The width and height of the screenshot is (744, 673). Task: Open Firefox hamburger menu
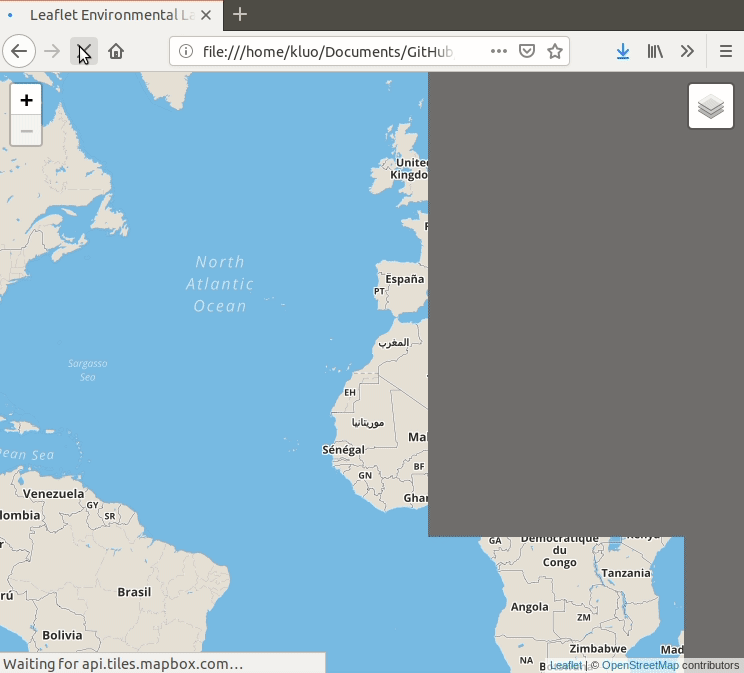click(726, 51)
